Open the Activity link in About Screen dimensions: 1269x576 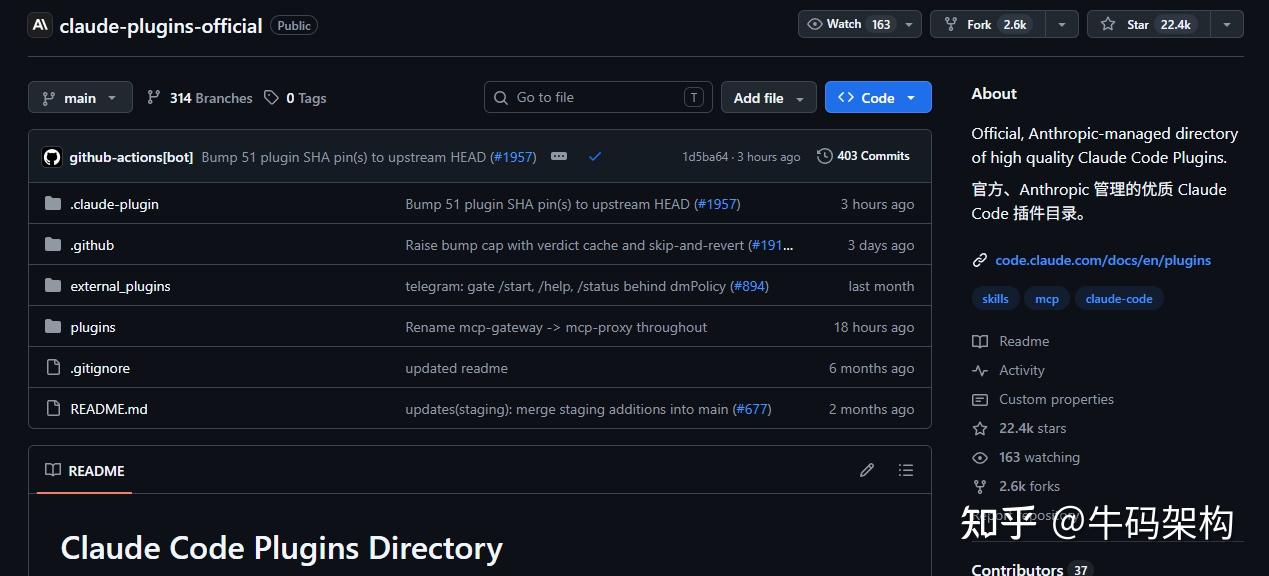point(1021,370)
